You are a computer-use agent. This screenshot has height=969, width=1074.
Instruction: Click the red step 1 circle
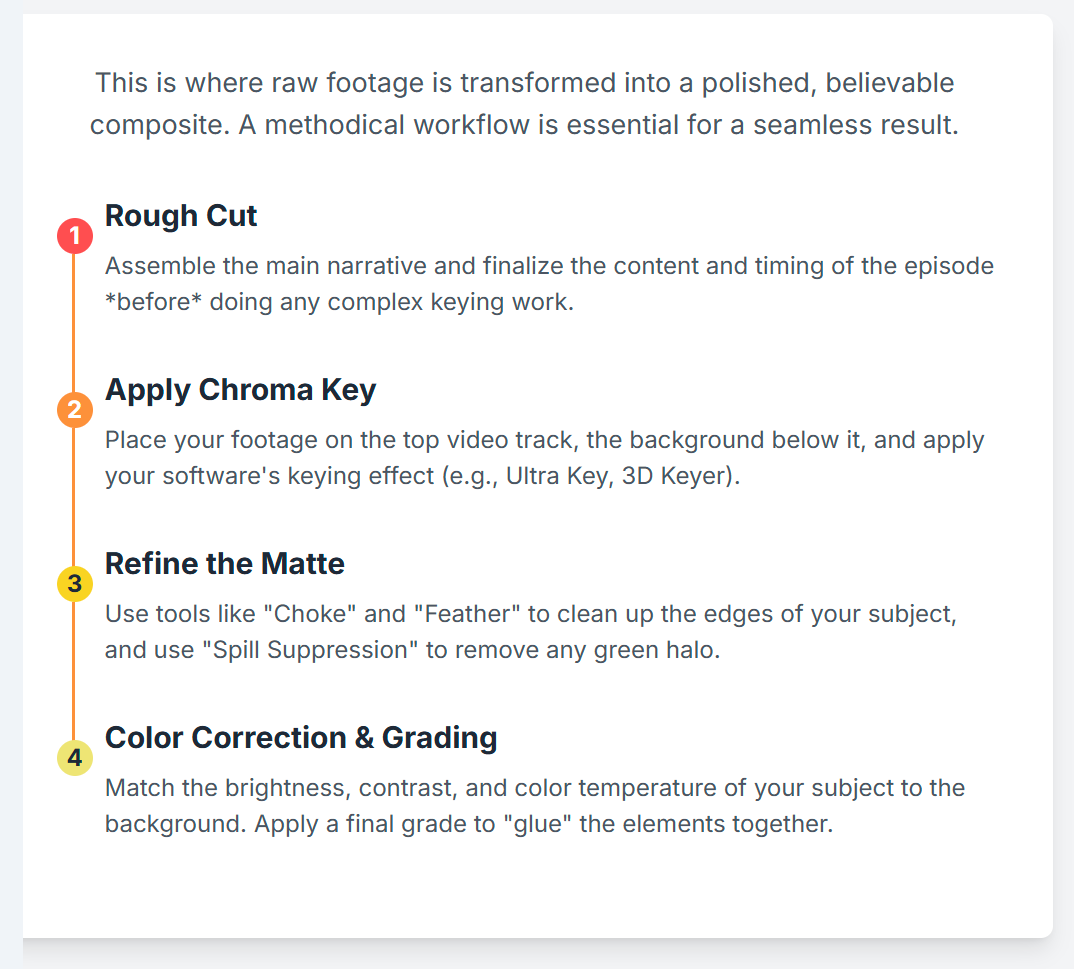(x=75, y=236)
